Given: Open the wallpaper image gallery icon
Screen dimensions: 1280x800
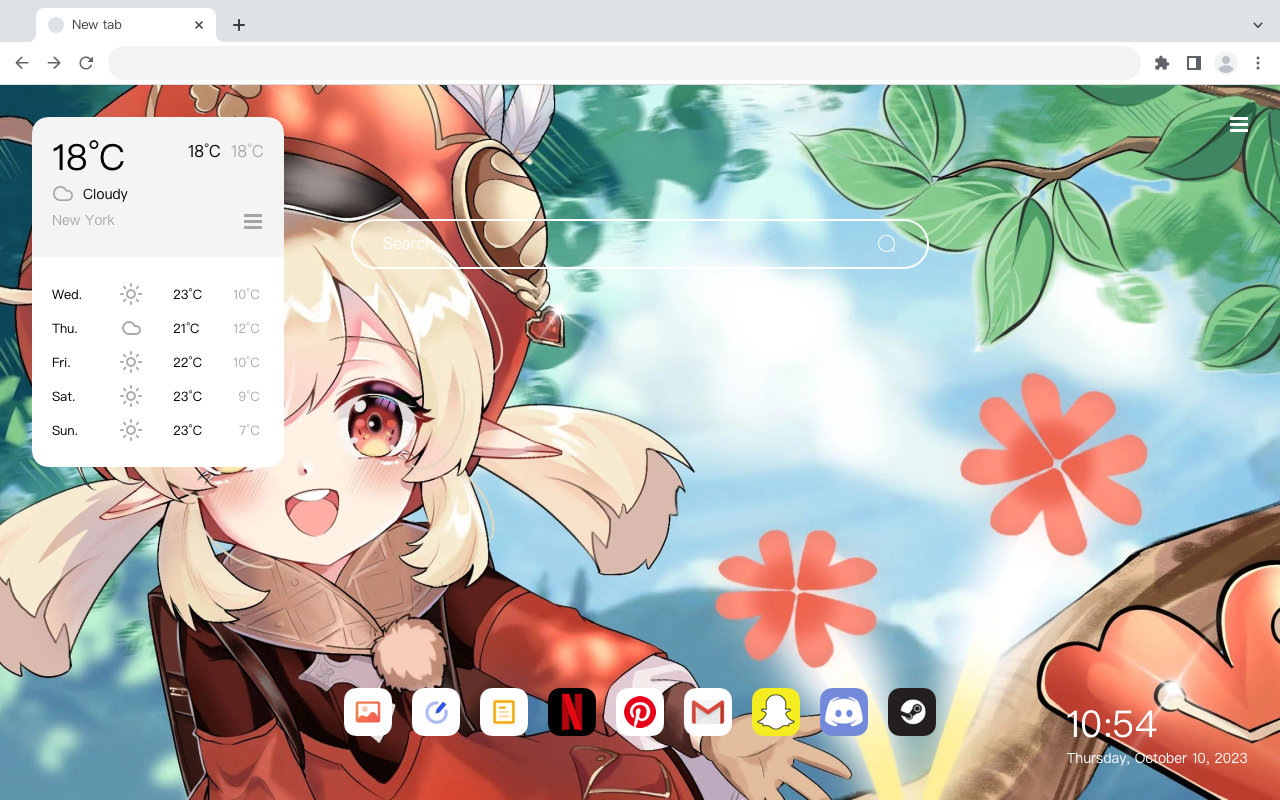Looking at the screenshot, I should click(368, 712).
